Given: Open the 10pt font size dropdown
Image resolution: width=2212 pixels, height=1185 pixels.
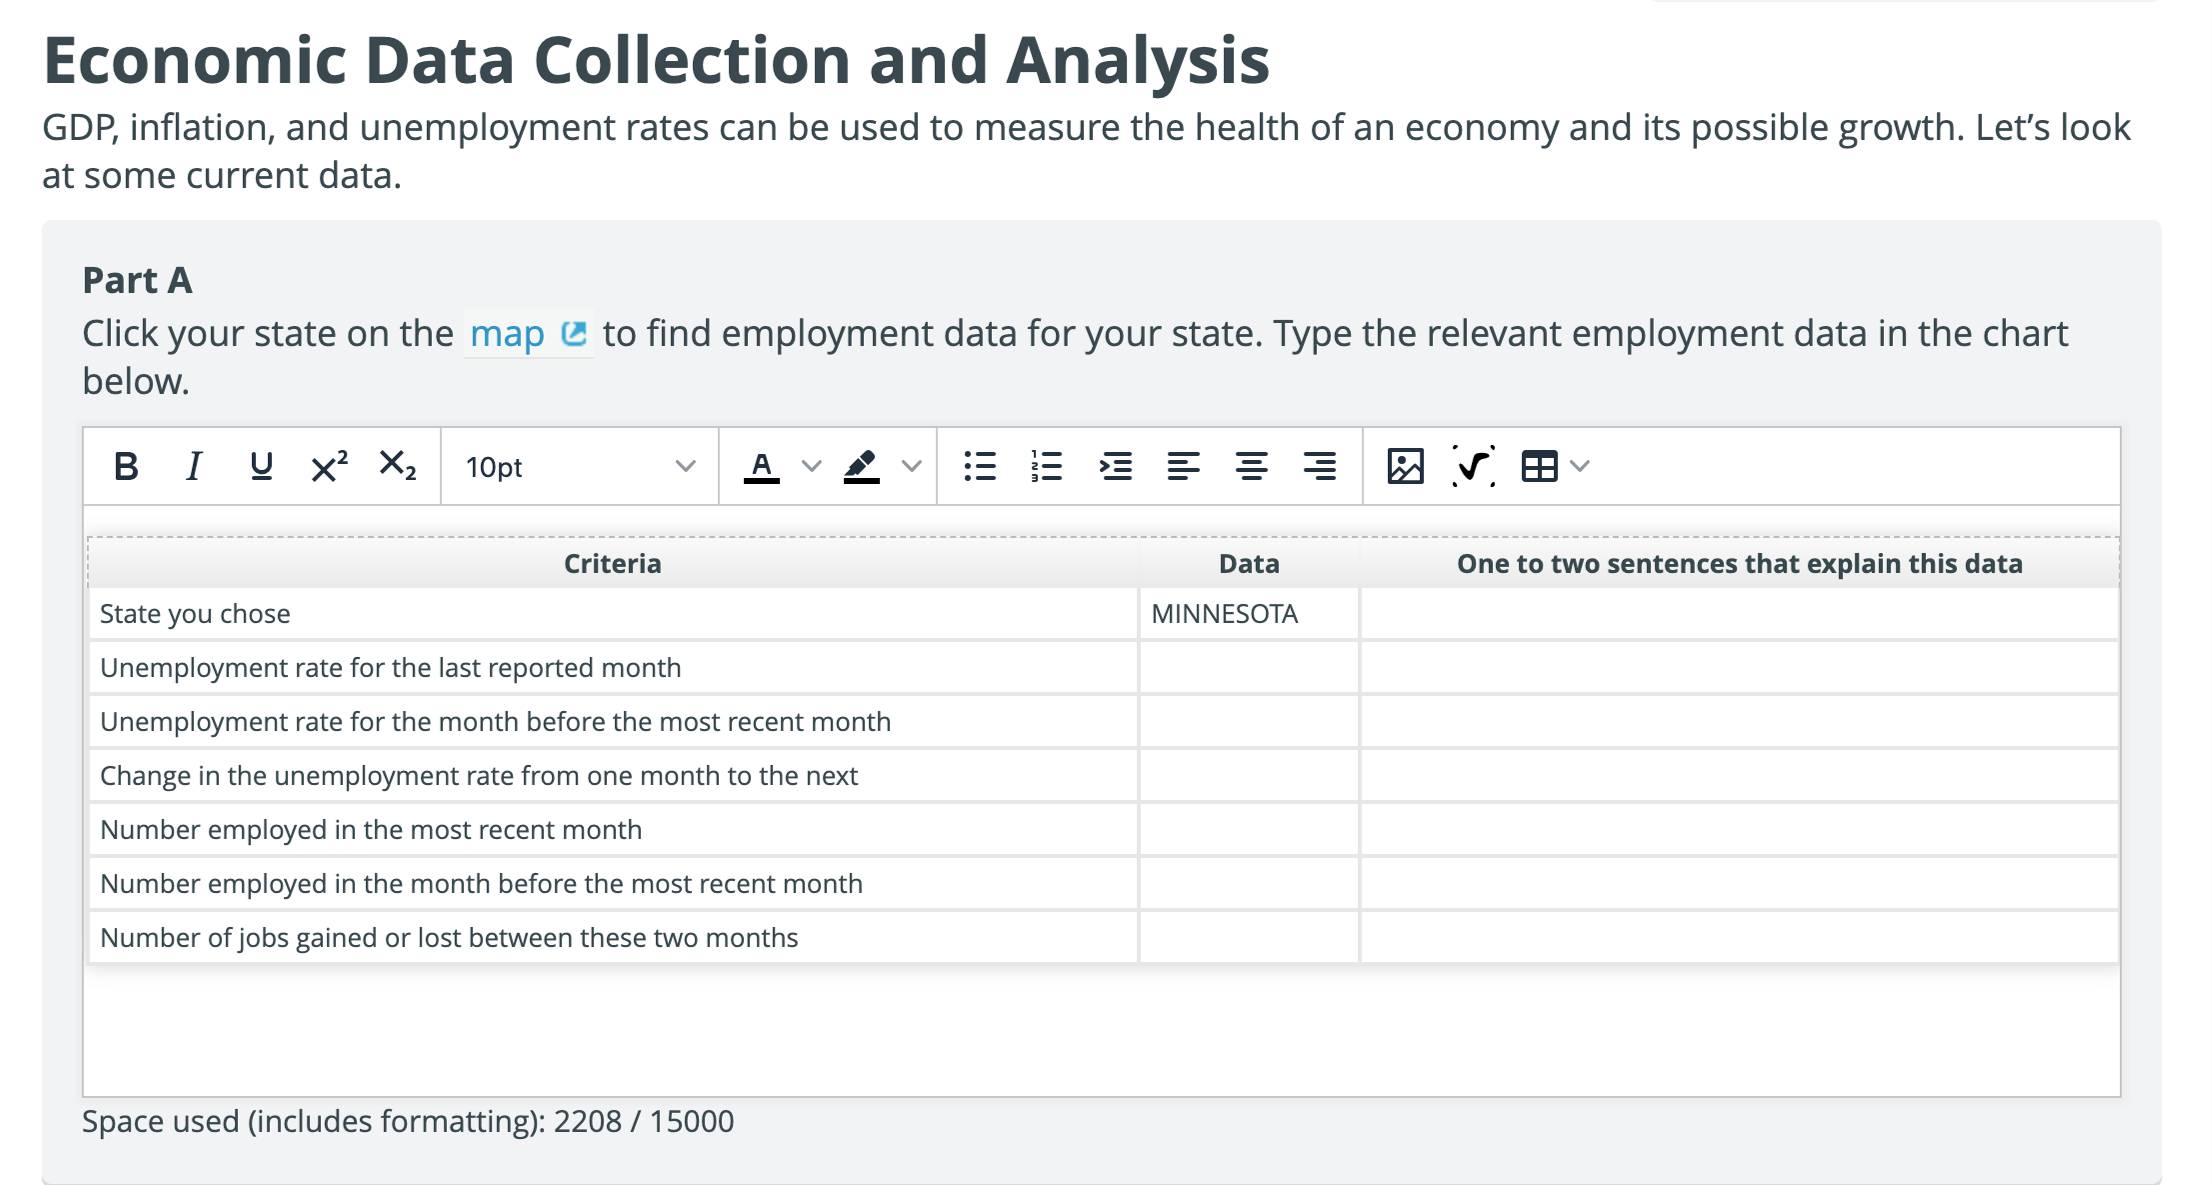Looking at the screenshot, I should [x=579, y=467].
